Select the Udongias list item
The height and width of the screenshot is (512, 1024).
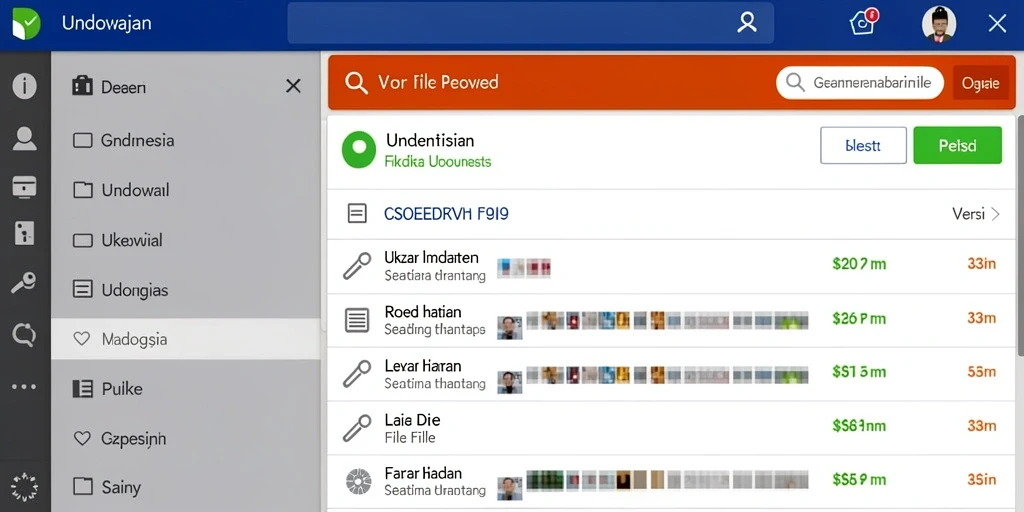pyautogui.click(x=185, y=289)
